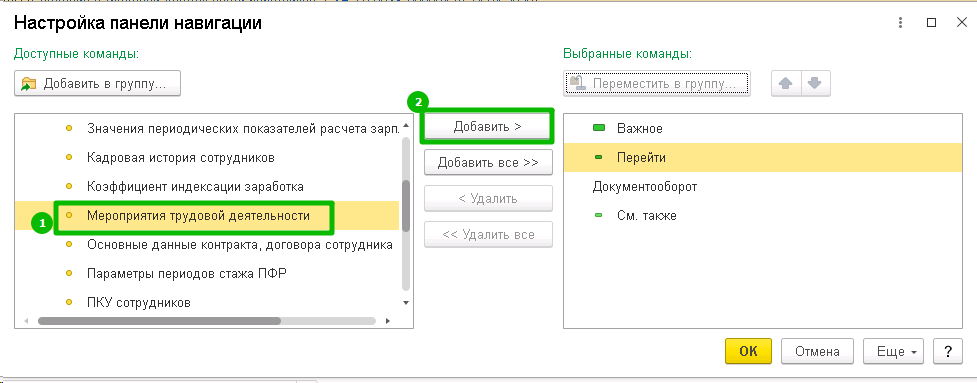The image size is (977, 383).
Task: Cancel the dialog with Отмена
Action: point(817,351)
